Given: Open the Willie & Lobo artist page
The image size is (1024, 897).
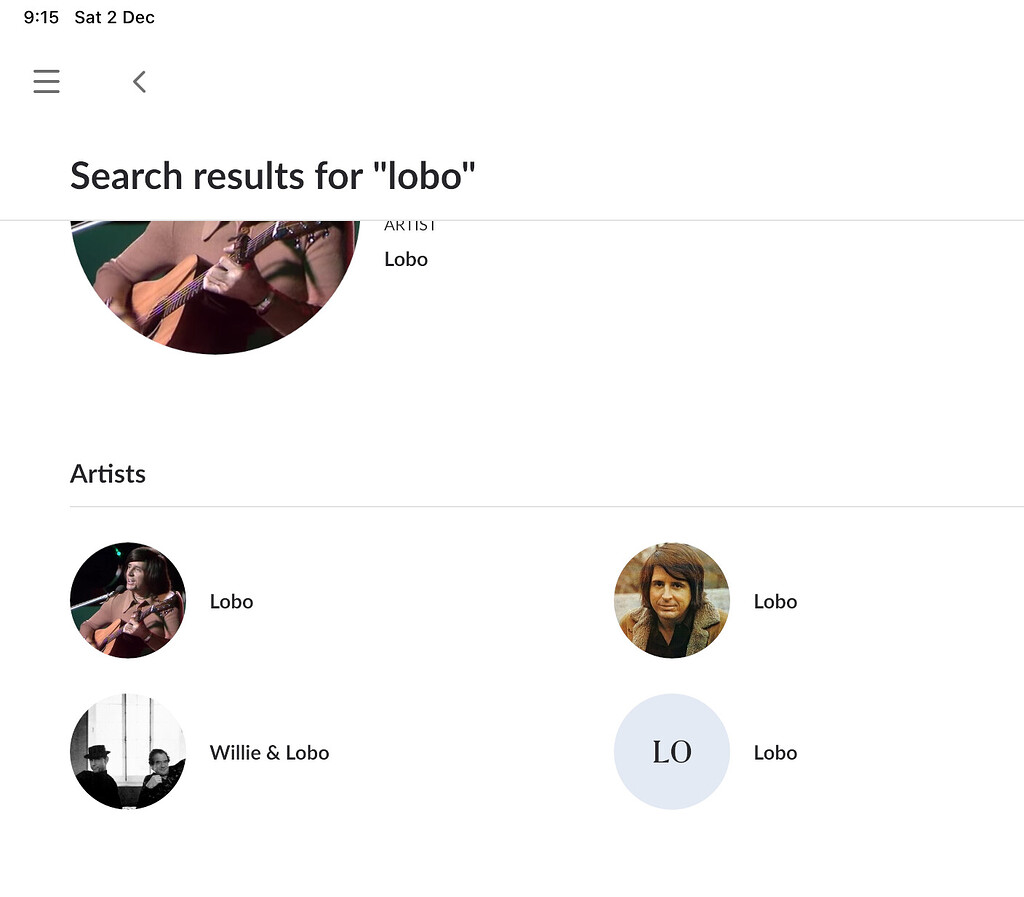Looking at the screenshot, I should 269,752.
